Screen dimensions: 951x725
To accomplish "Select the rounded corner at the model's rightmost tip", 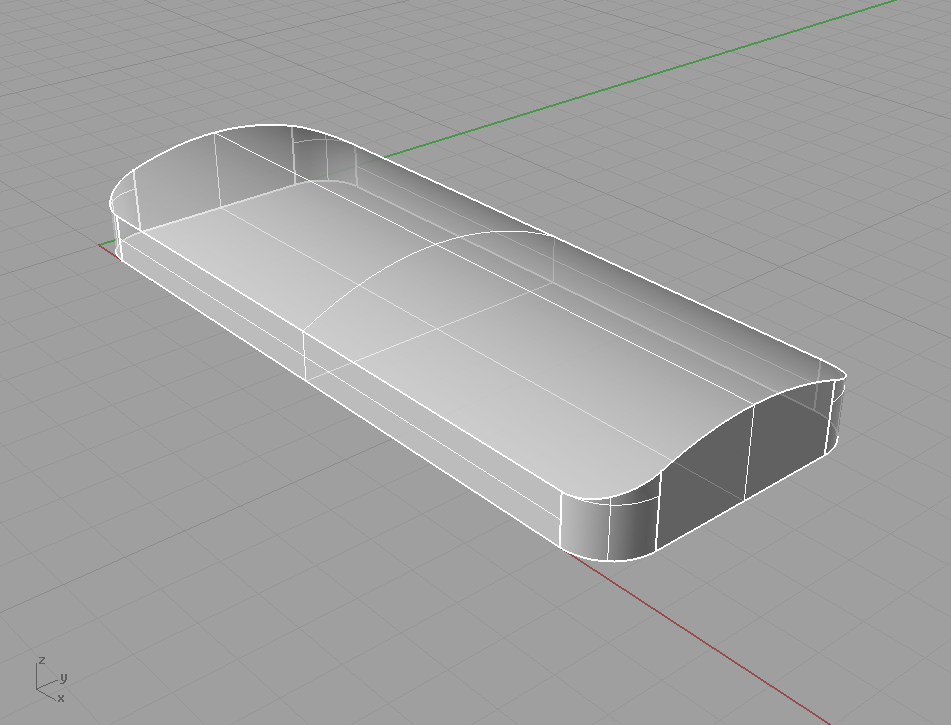I will (x=836, y=410).
